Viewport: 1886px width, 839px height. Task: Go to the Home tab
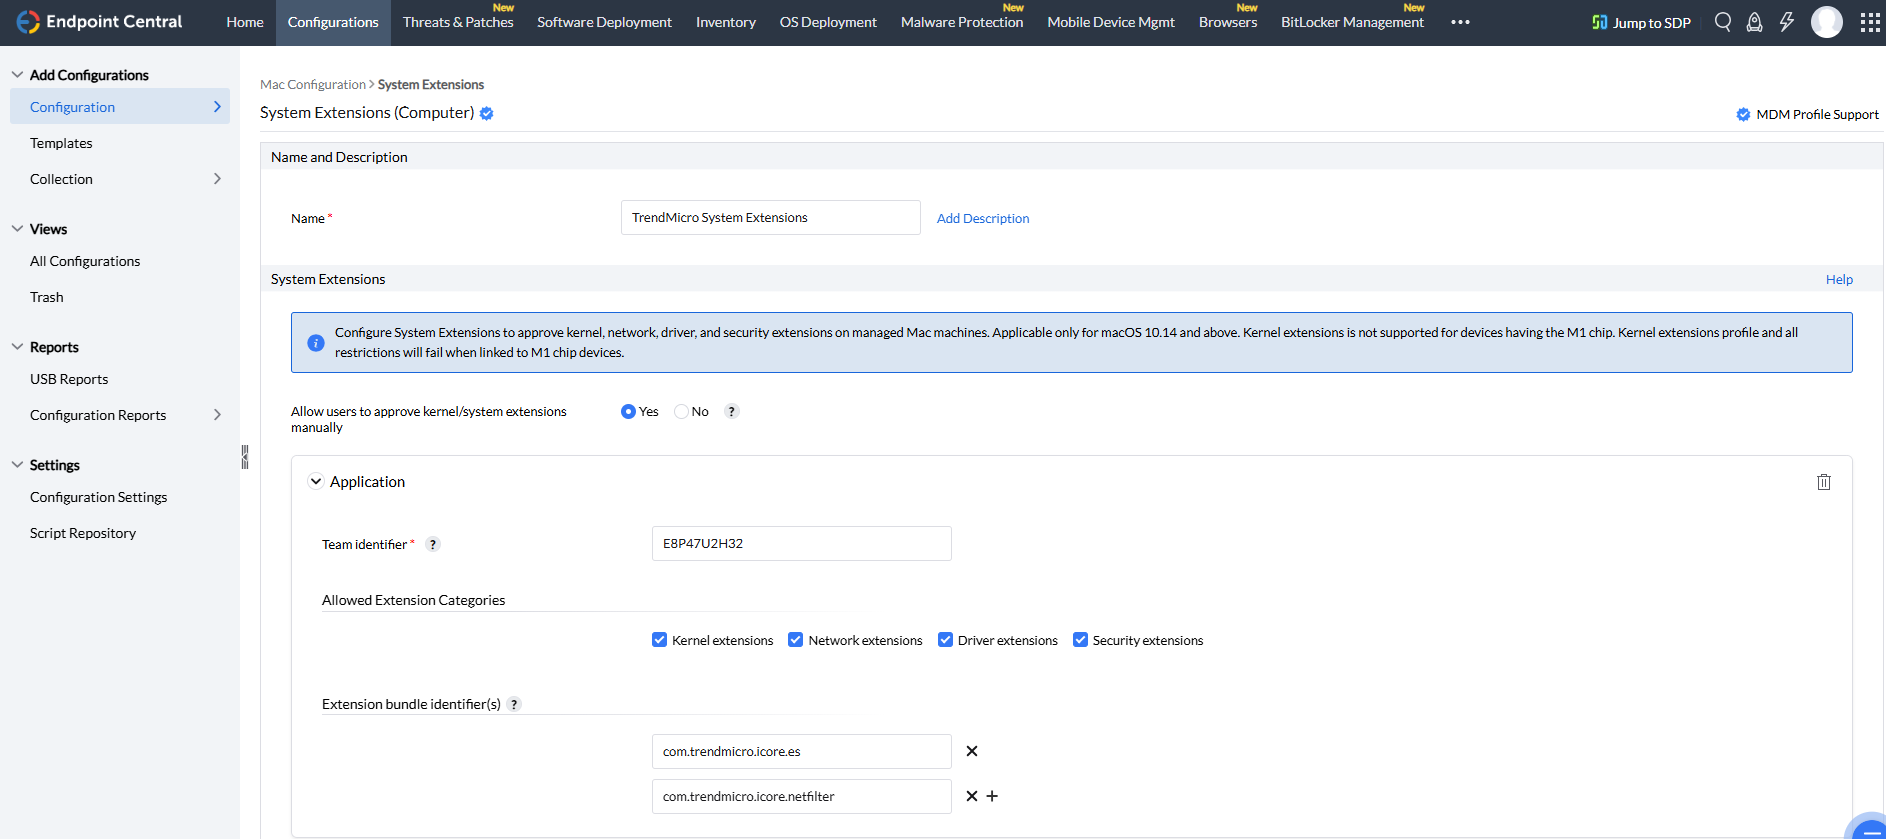(x=245, y=22)
